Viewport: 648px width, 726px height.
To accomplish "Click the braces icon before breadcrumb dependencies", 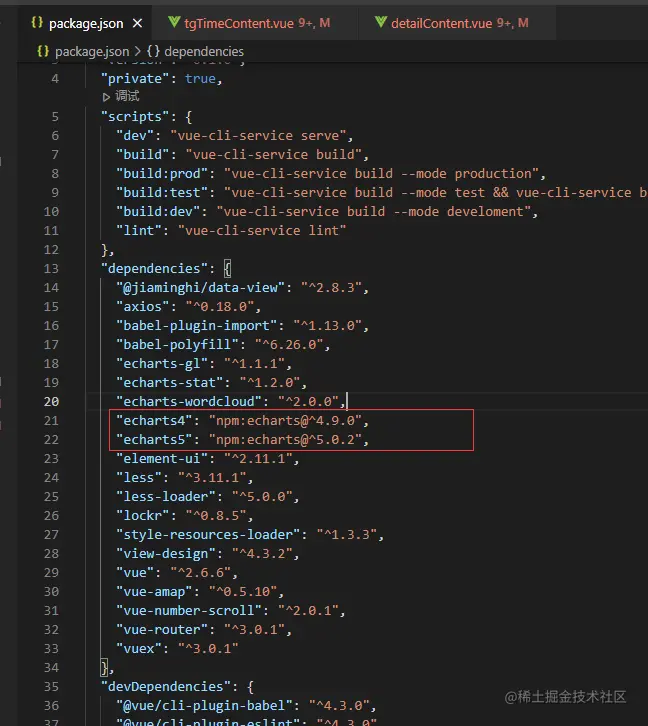I will pyautogui.click(x=153, y=51).
